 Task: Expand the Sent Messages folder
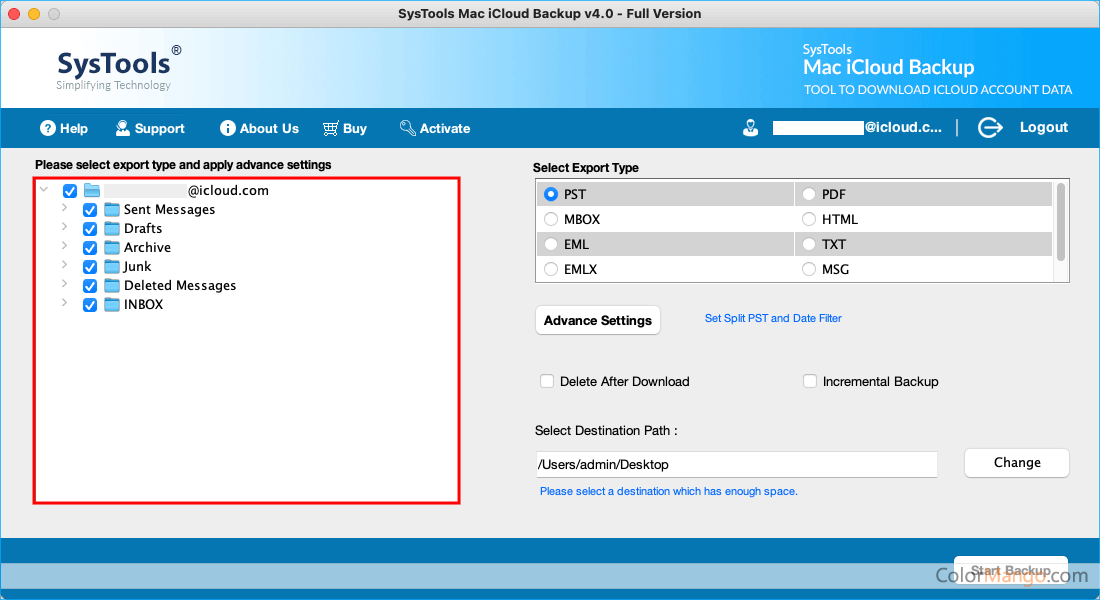(64, 209)
